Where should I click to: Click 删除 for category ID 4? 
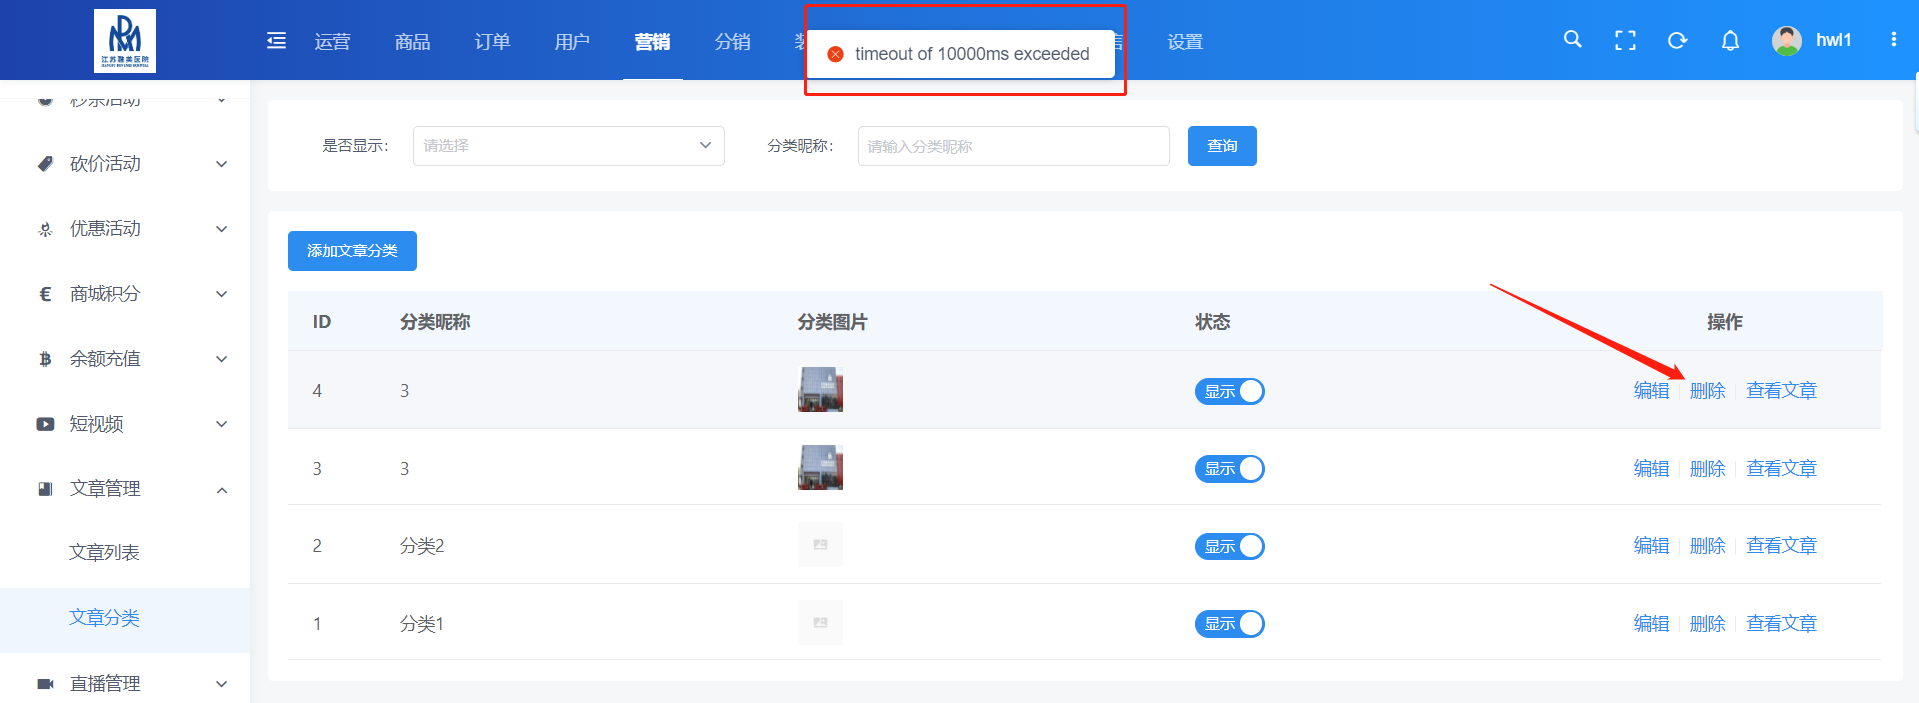1707,391
